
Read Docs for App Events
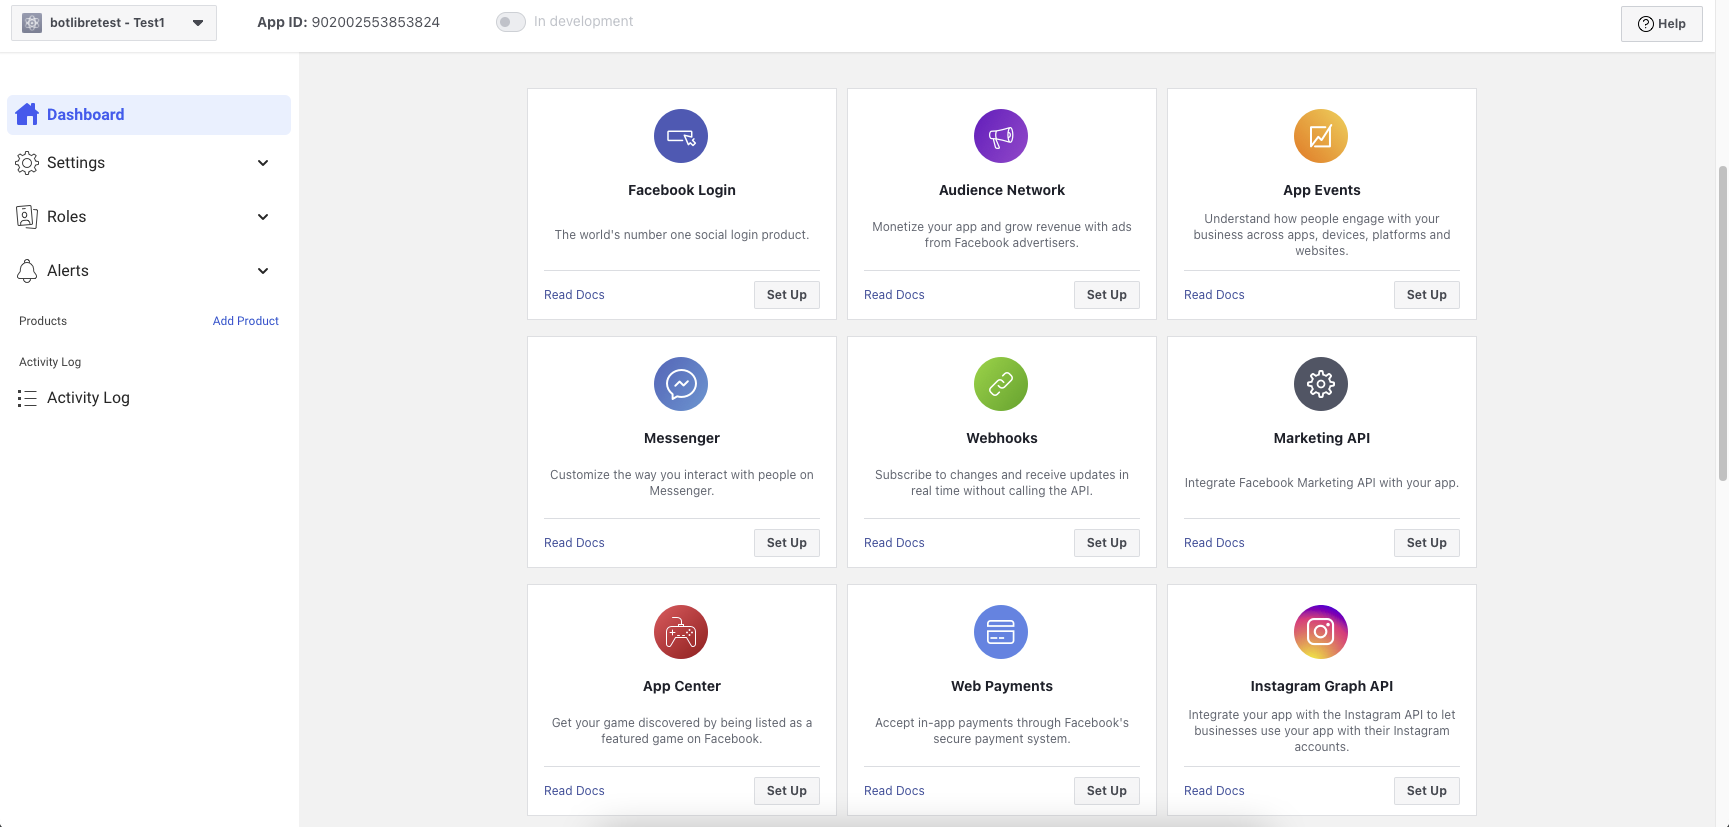click(1214, 295)
